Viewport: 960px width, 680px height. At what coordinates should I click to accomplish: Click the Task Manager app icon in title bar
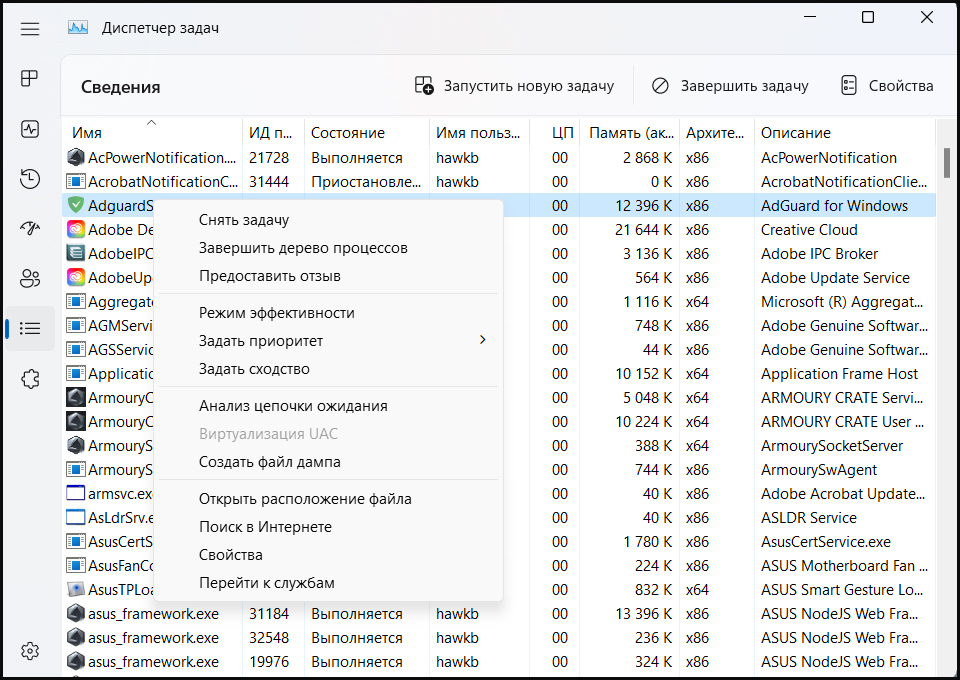point(78,28)
